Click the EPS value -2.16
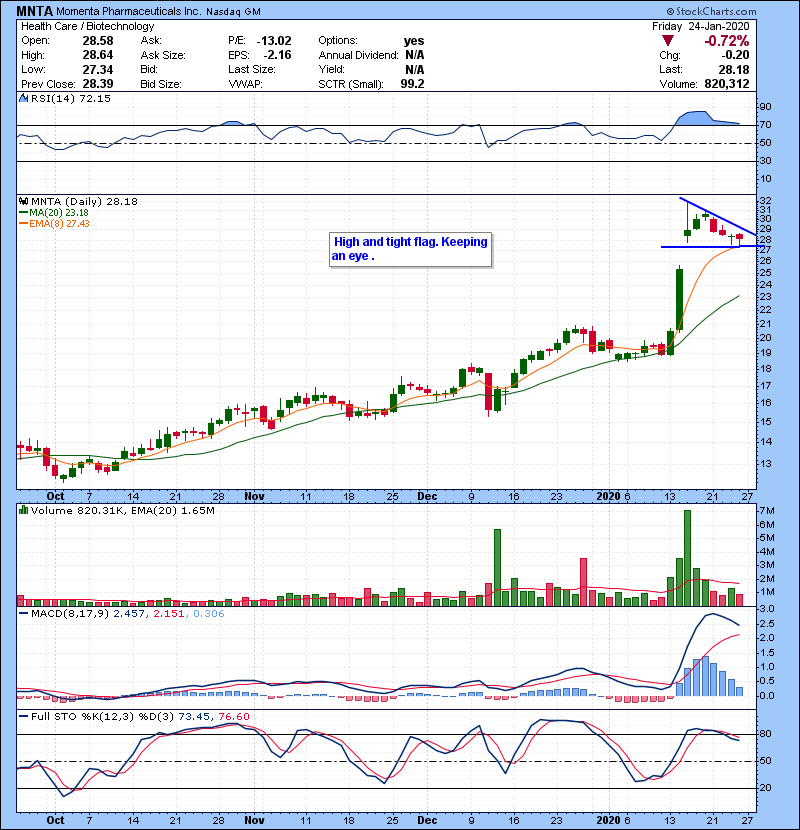 click(277, 55)
